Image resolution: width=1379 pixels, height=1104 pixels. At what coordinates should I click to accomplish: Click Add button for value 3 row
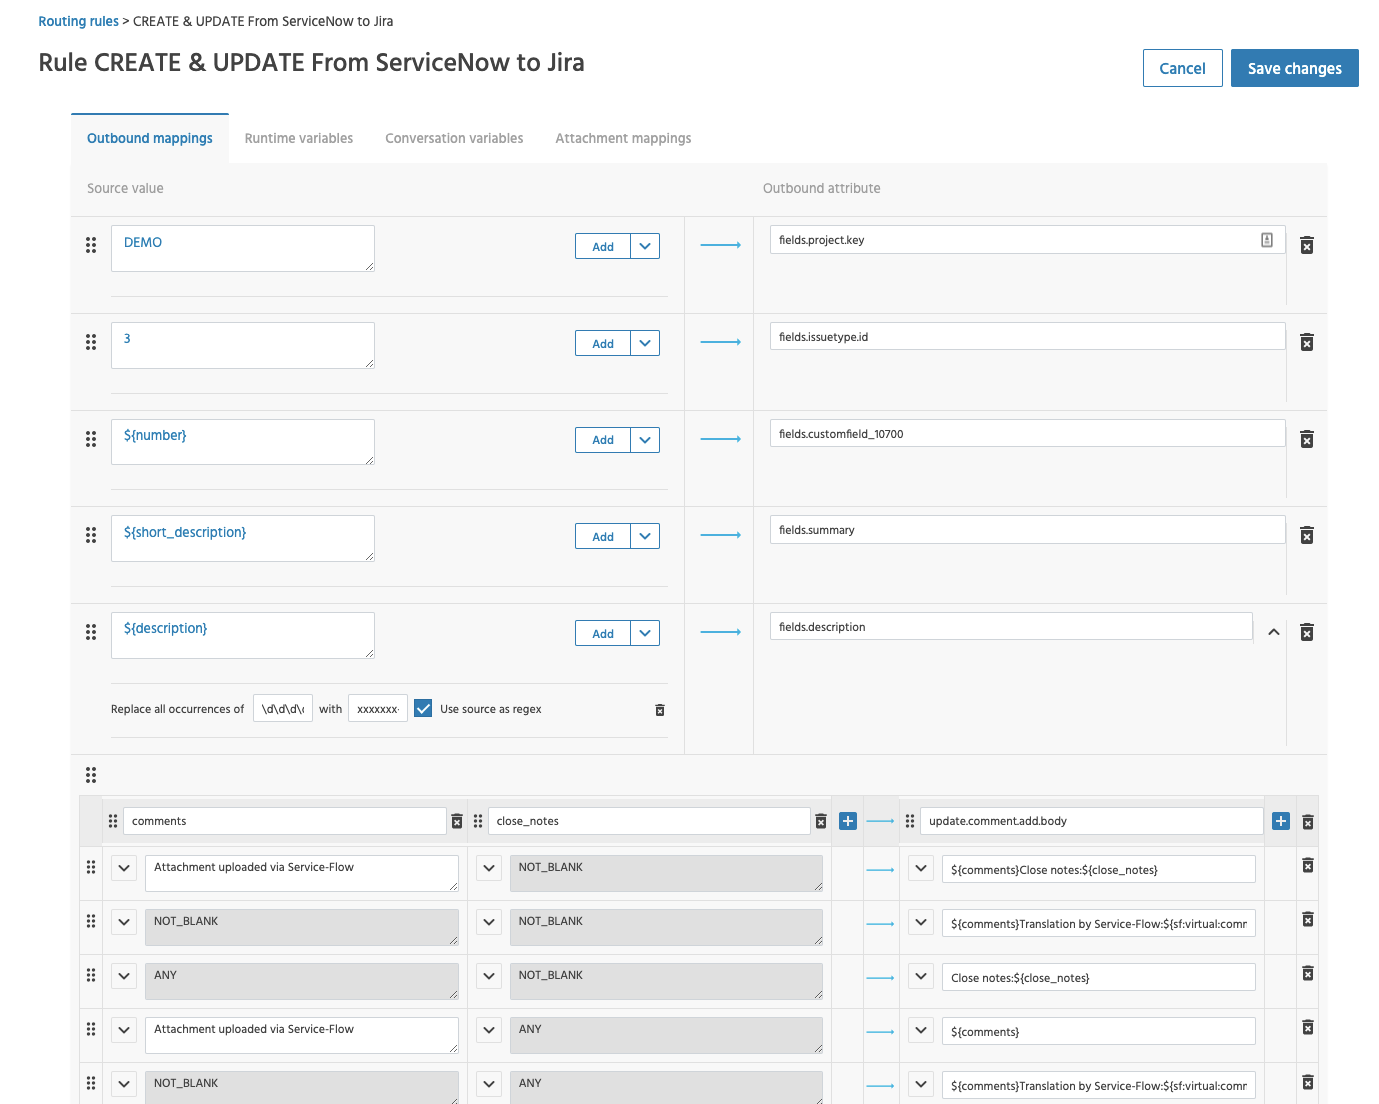point(603,343)
